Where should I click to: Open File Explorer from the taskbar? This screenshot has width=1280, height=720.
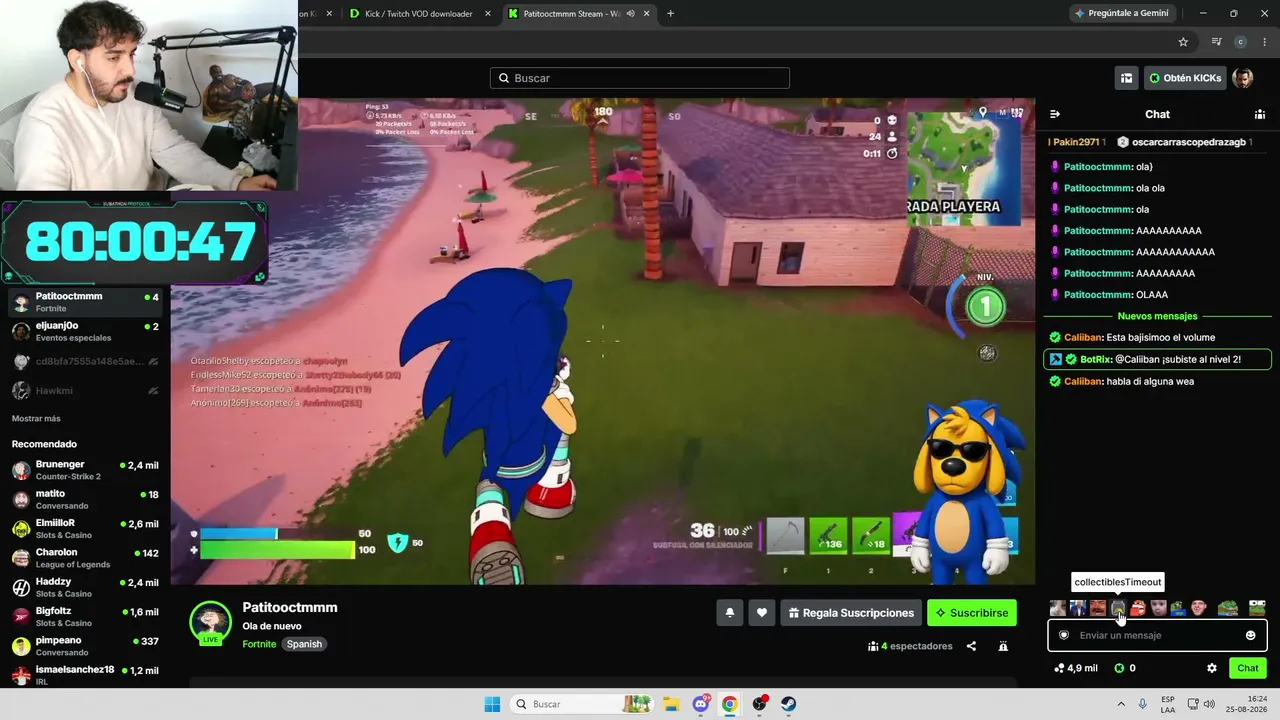pos(671,704)
